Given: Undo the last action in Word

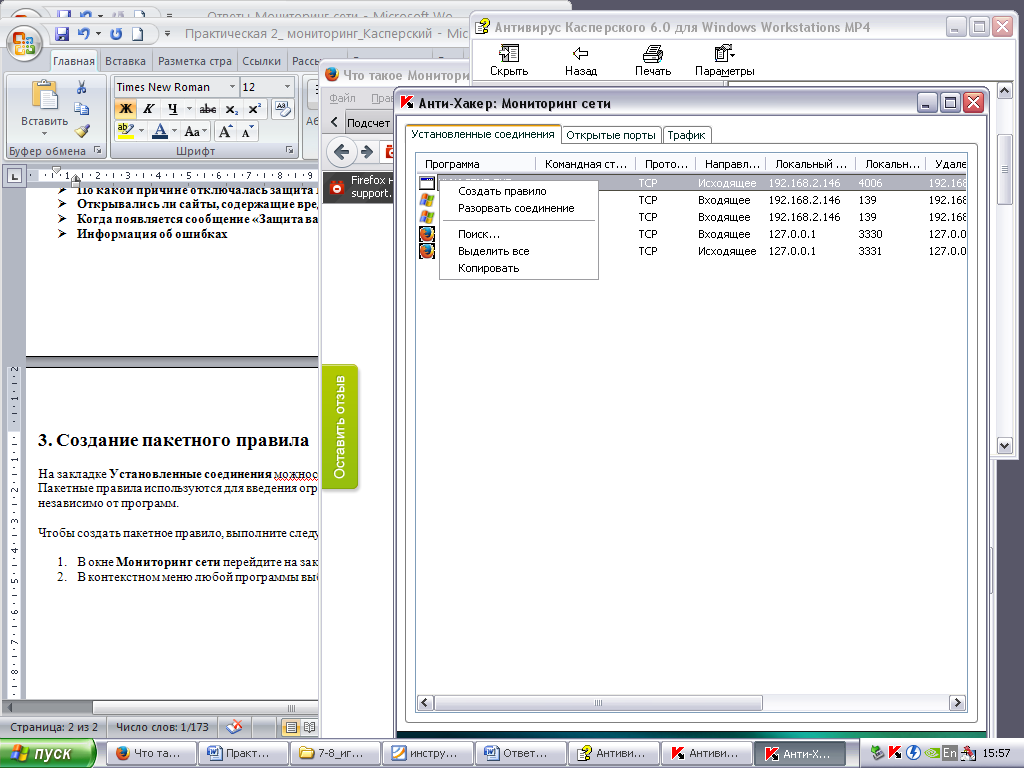Looking at the screenshot, I should (x=83, y=33).
